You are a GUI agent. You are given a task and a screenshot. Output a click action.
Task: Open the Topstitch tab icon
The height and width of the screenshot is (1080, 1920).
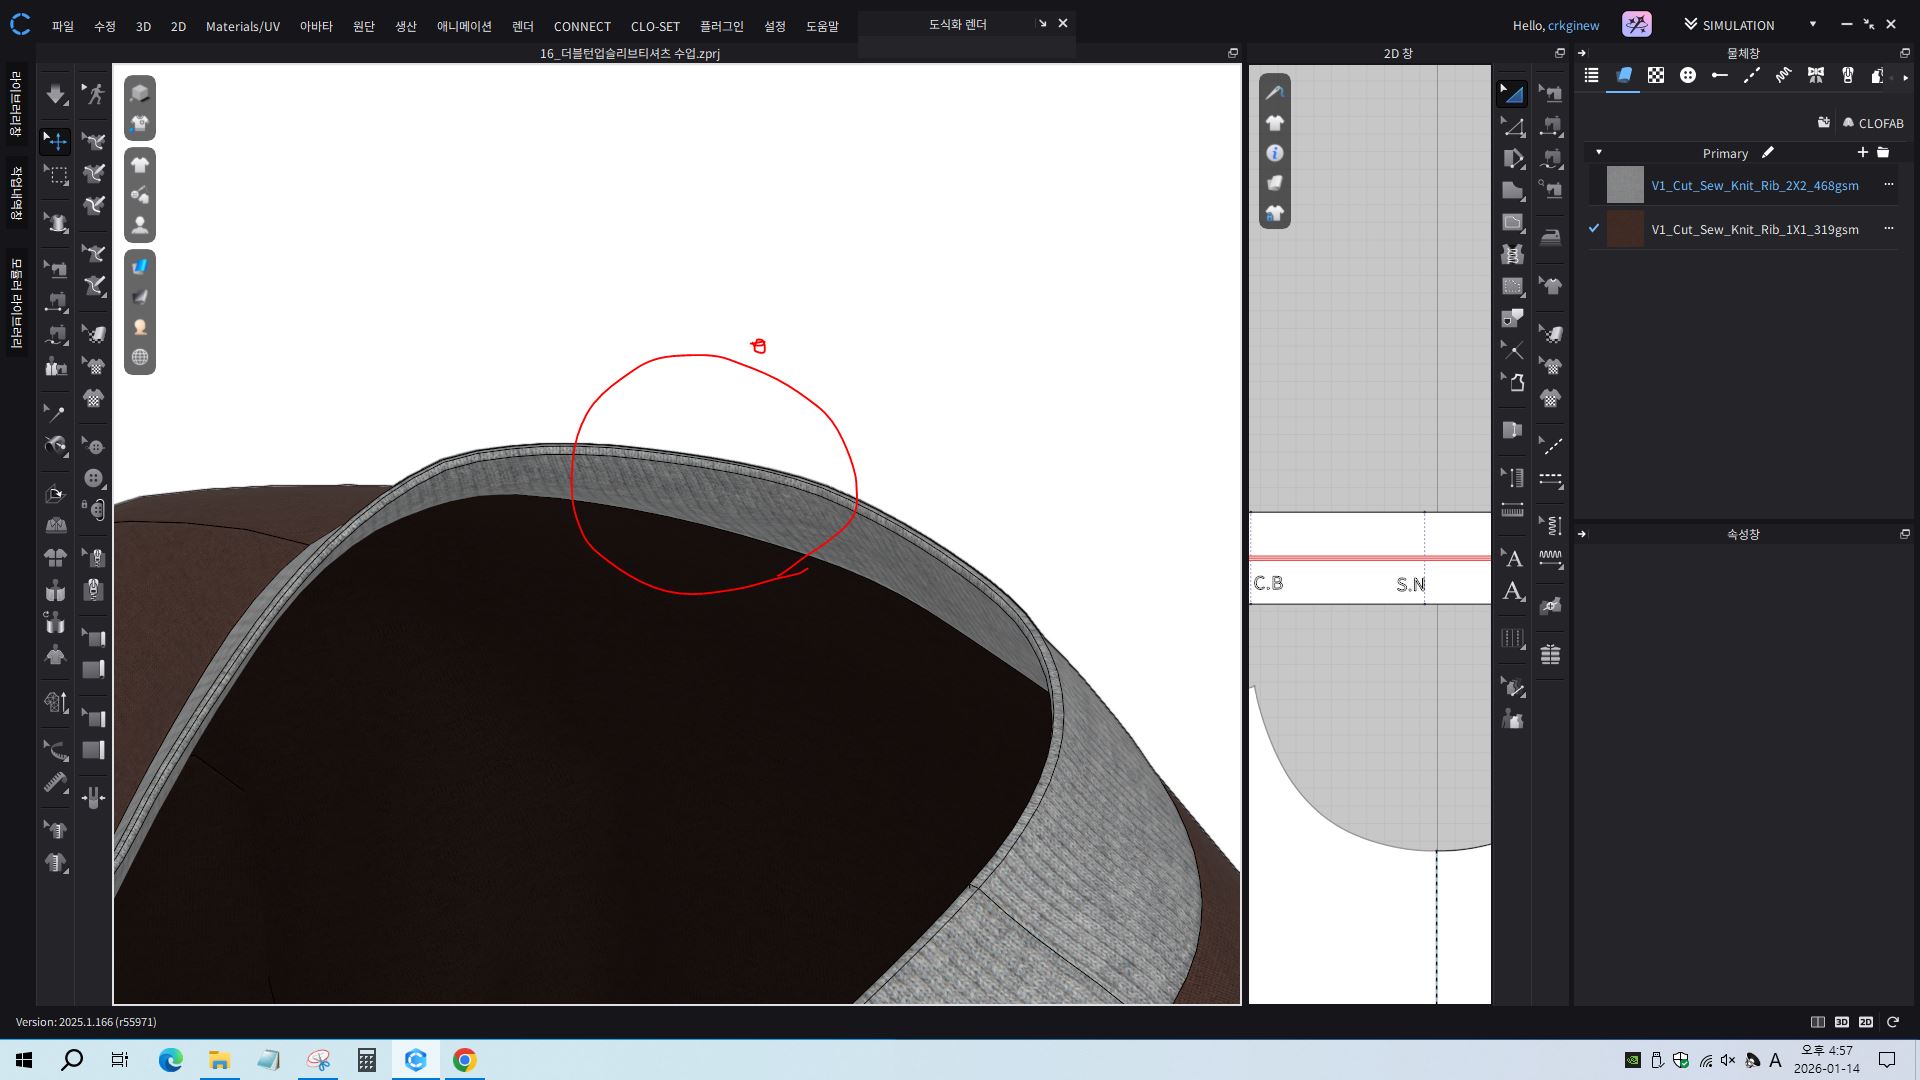click(x=1752, y=76)
